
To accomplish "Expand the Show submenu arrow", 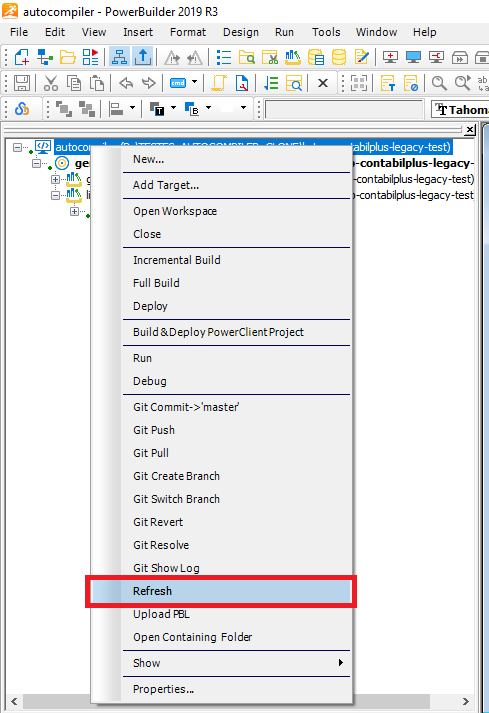I will [x=340, y=663].
